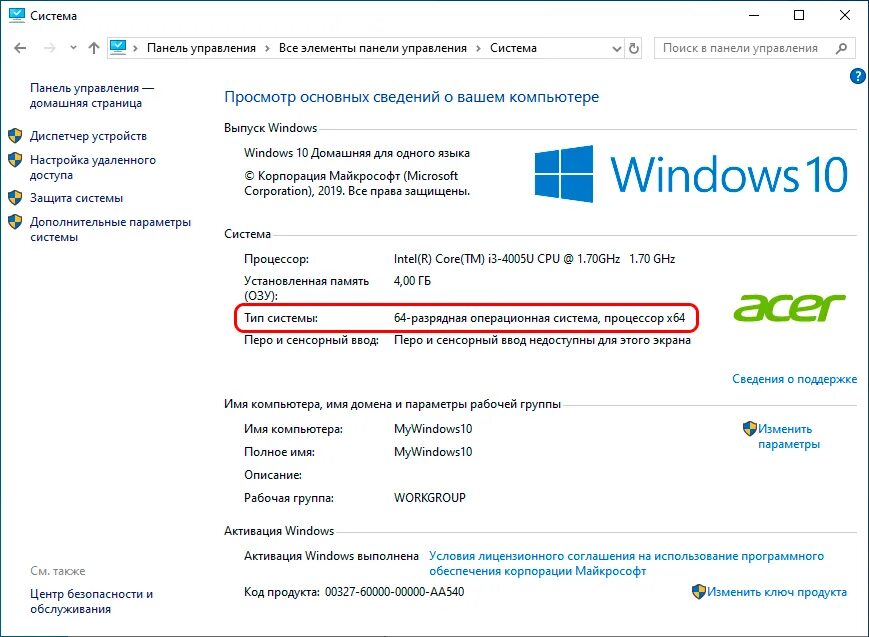This screenshot has height=637, width=869.
Task: Click Изменить параметры link
Action: (789, 436)
